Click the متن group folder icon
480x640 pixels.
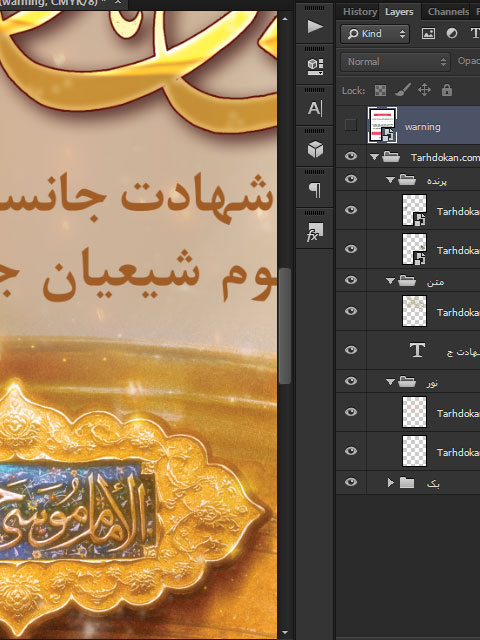407,281
